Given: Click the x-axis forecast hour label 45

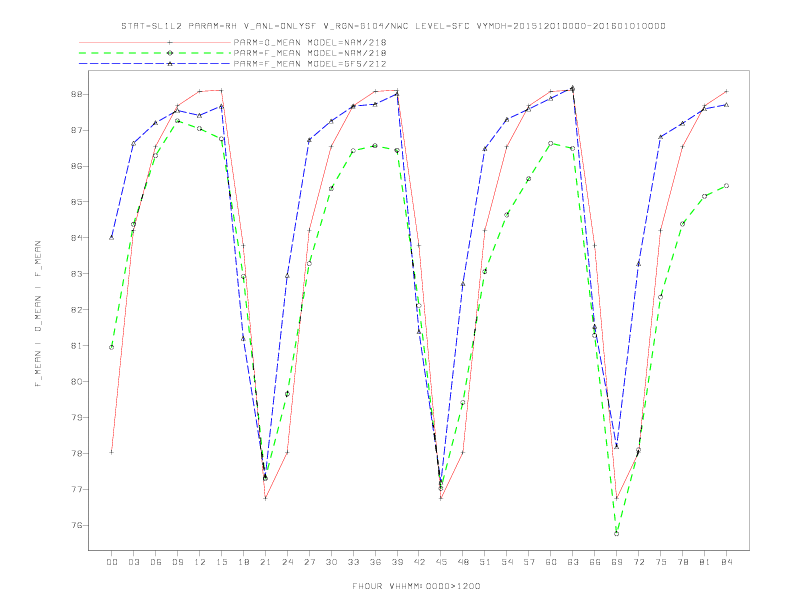Looking at the screenshot, I should [x=441, y=562].
